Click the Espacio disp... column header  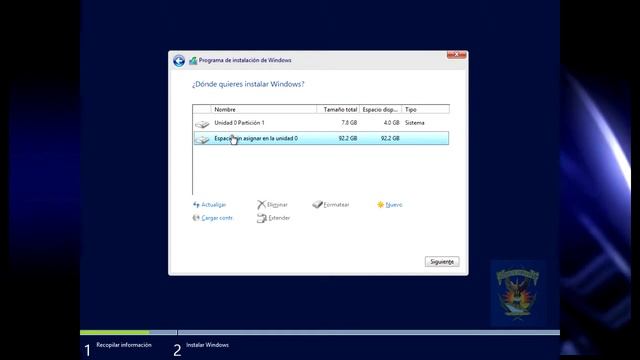coord(380,109)
